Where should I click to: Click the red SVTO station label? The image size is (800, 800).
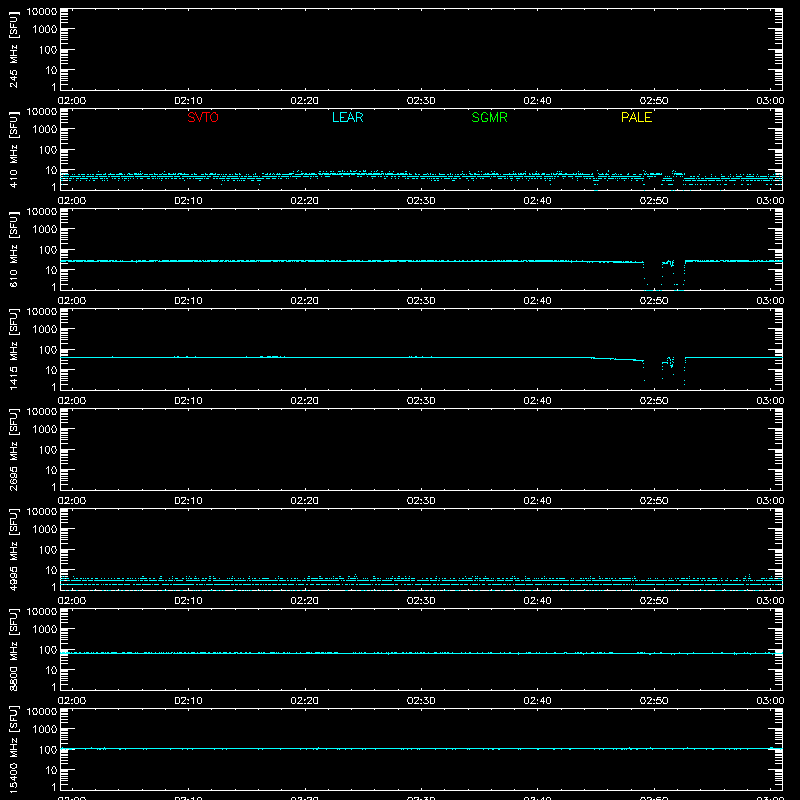click(203, 117)
